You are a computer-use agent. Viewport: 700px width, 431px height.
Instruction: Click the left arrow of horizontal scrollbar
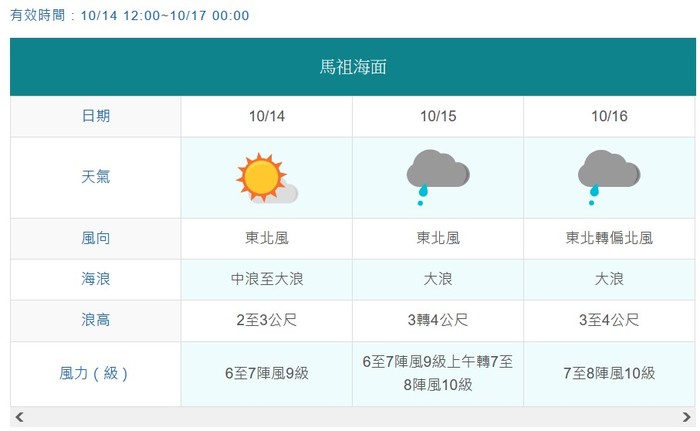[19, 417]
